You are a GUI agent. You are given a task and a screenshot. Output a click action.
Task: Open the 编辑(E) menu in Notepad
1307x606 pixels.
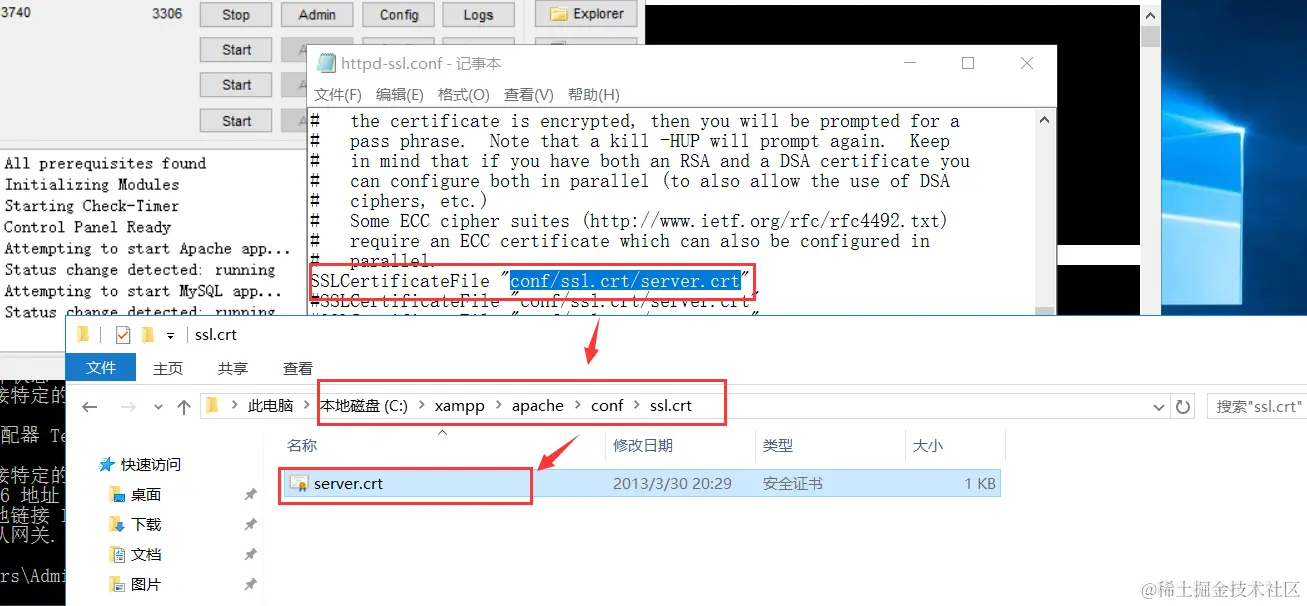(400, 95)
